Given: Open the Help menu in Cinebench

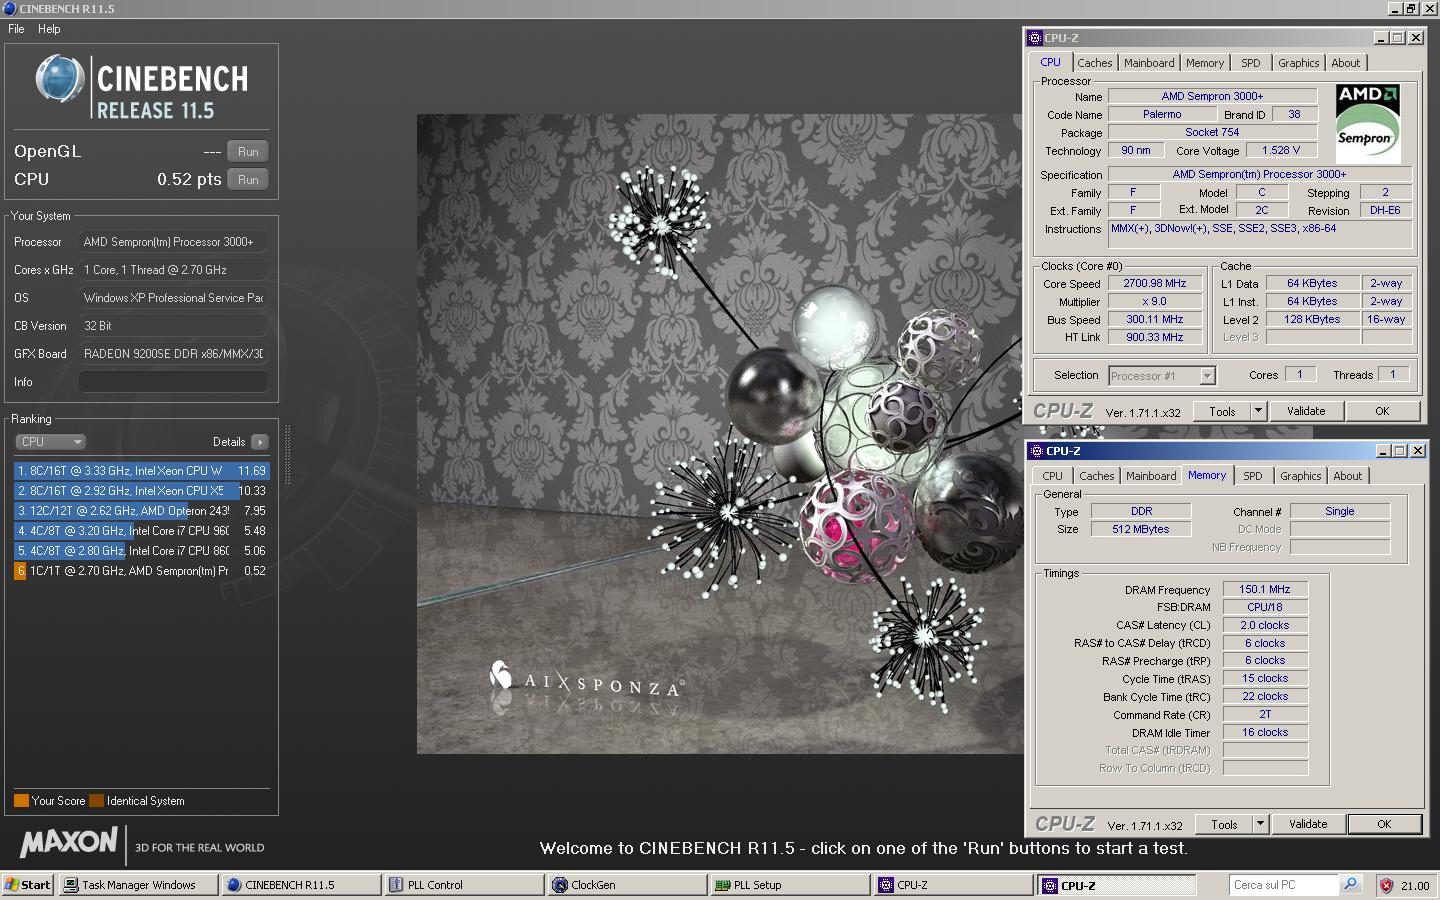Looking at the screenshot, I should tap(49, 29).
